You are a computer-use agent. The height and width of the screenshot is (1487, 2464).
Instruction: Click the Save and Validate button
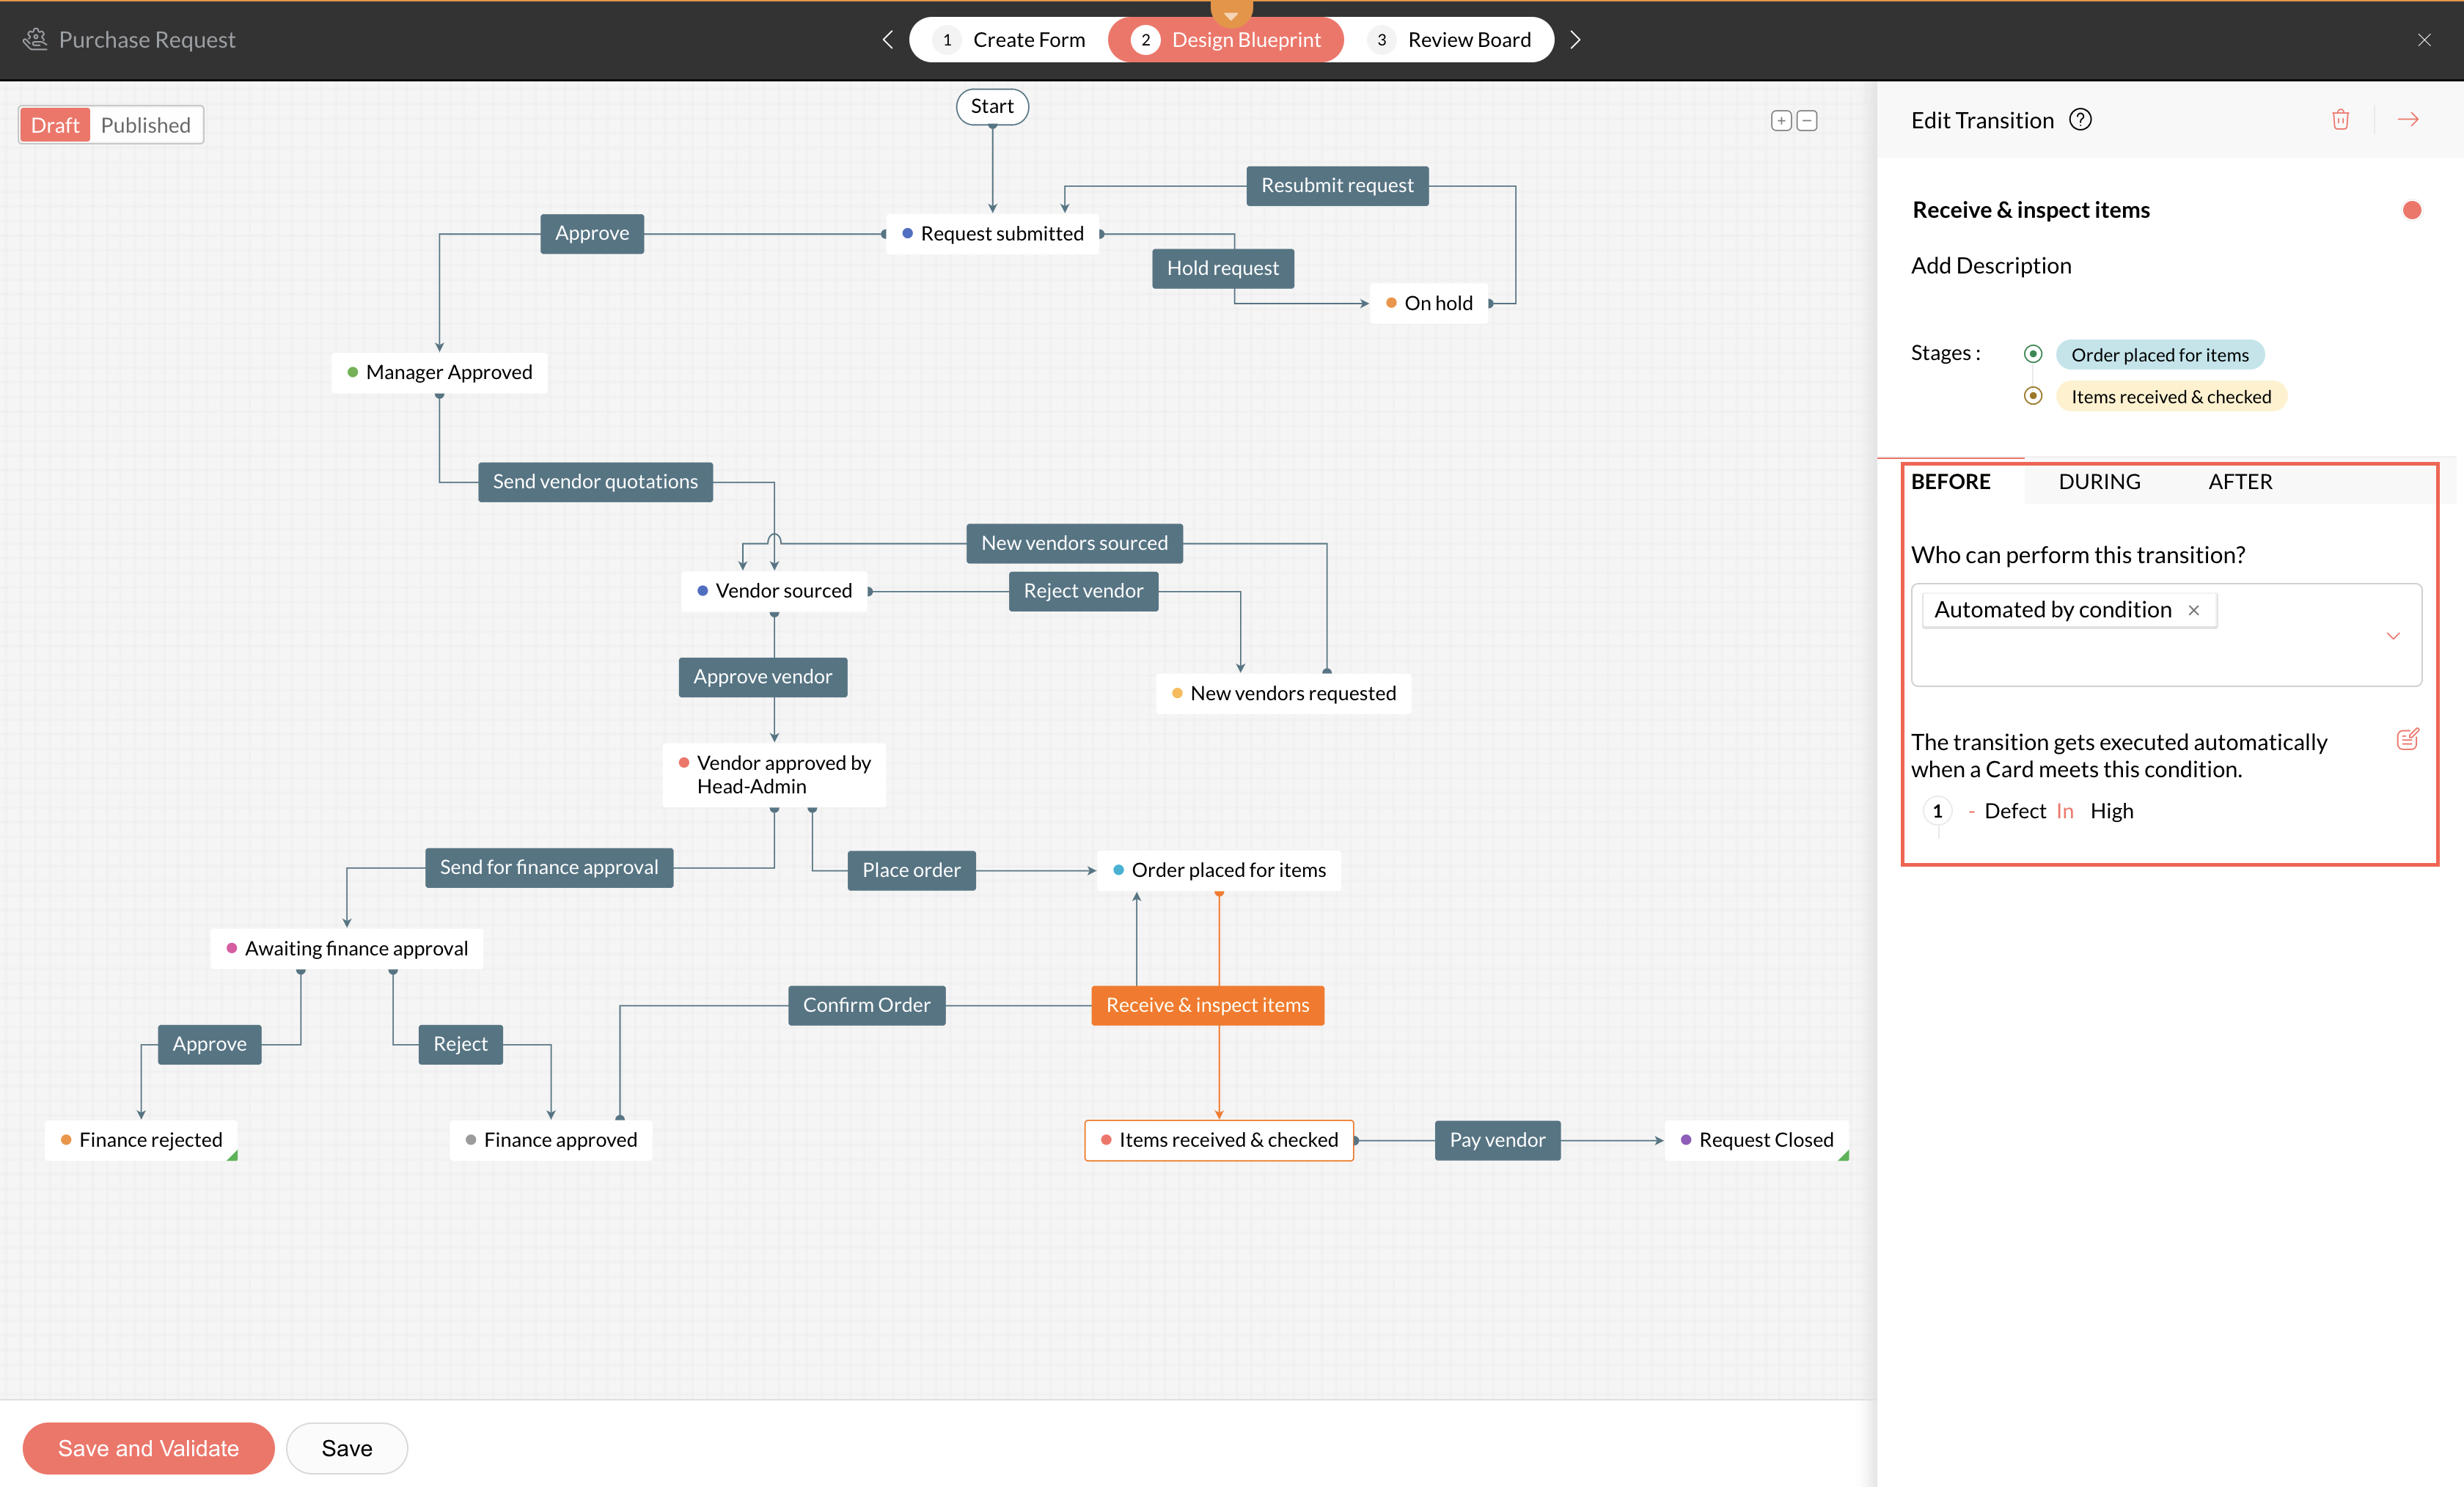point(148,1448)
